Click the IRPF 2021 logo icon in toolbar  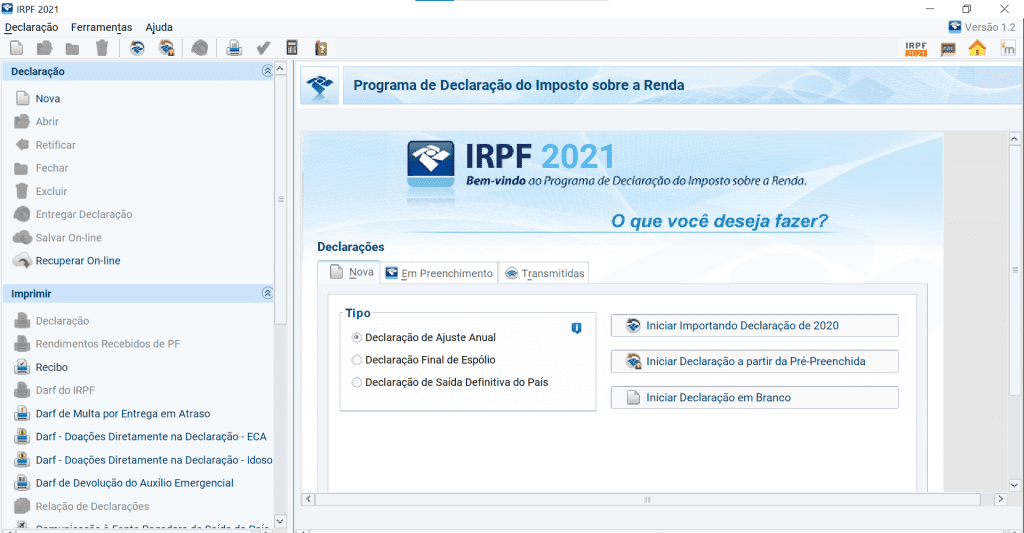(916, 48)
